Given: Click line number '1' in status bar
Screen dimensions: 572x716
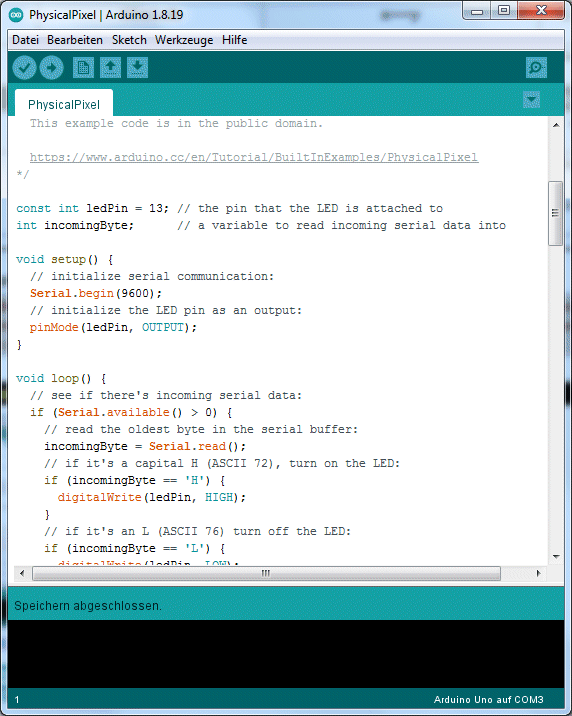Looking at the screenshot, I should tap(17, 700).
